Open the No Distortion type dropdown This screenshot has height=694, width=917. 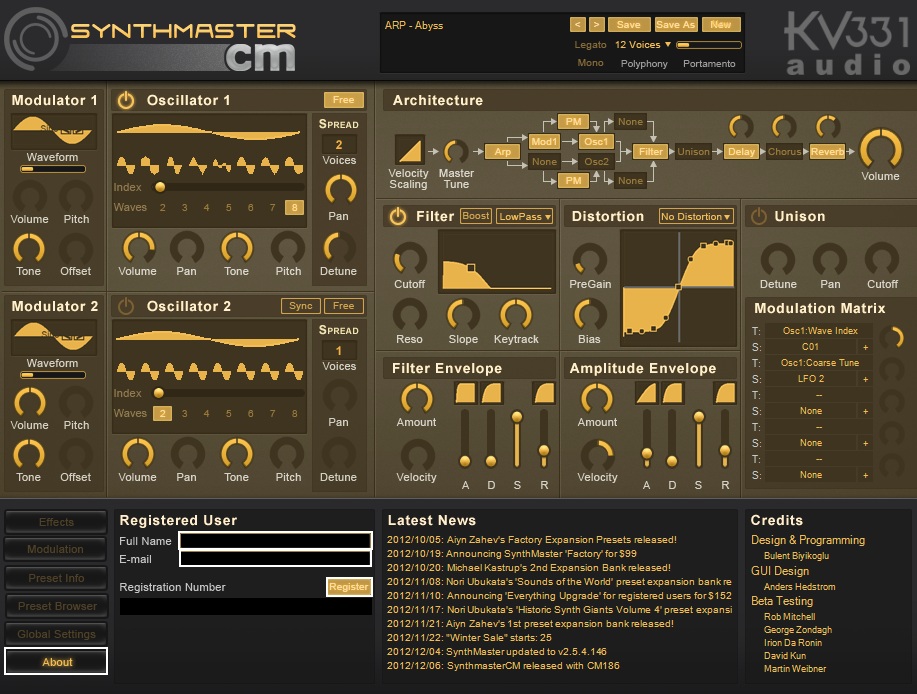pyautogui.click(x=696, y=216)
